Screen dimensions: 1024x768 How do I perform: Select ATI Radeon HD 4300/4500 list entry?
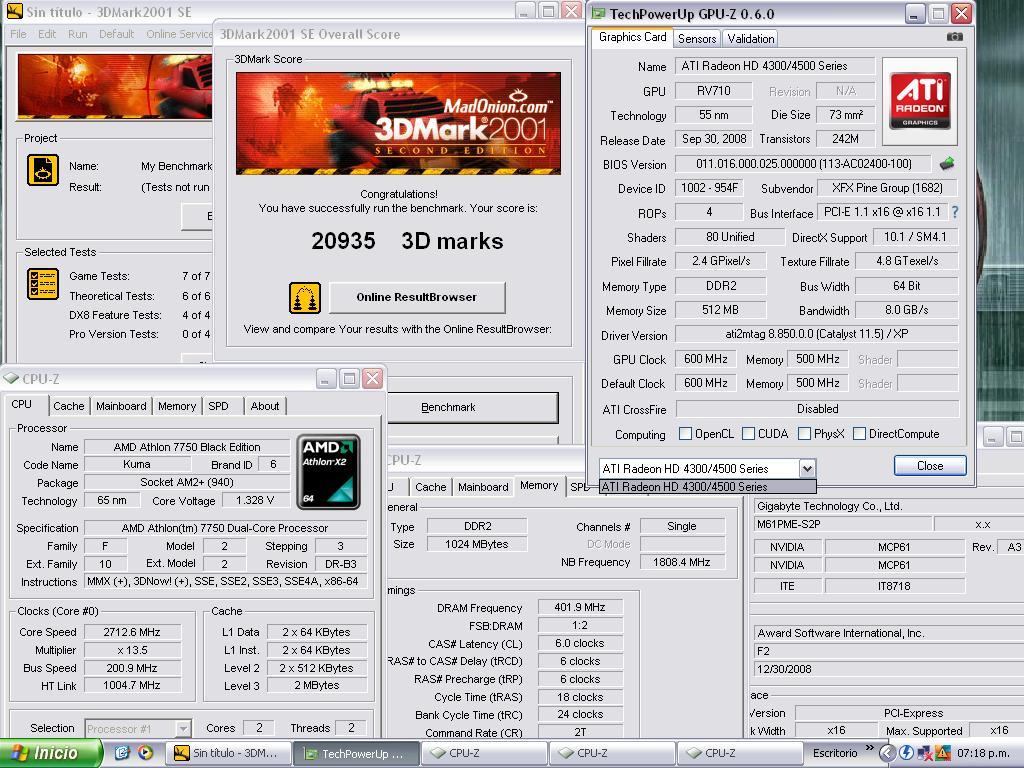click(x=707, y=487)
